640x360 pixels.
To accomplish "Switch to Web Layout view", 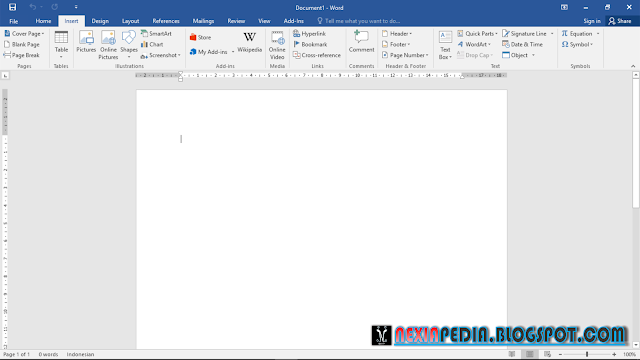I will tap(547, 354).
